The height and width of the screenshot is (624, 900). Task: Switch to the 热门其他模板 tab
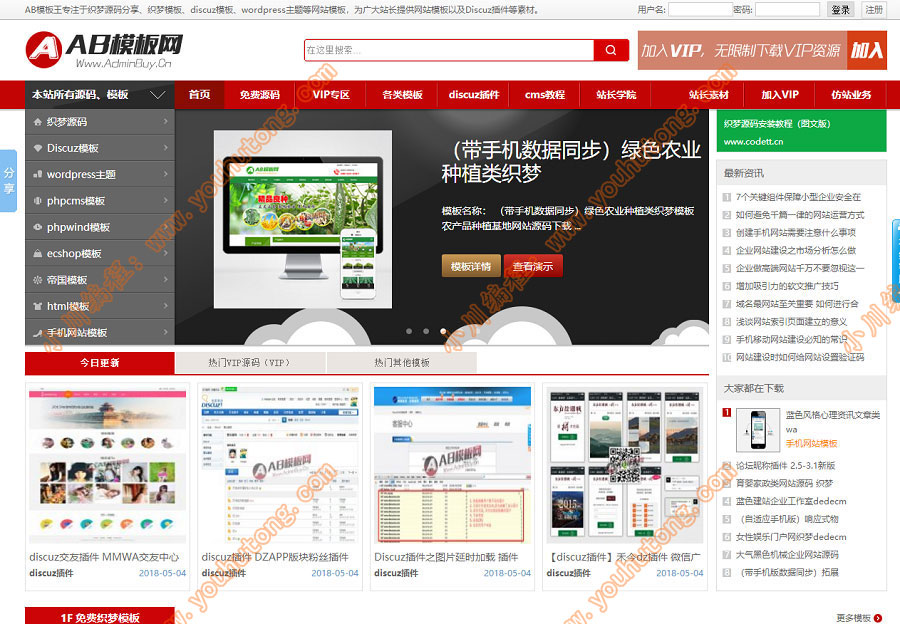click(402, 363)
